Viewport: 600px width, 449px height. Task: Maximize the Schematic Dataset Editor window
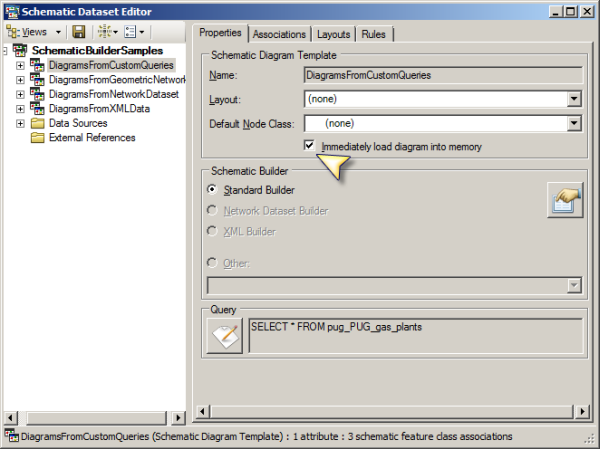[570, 11]
